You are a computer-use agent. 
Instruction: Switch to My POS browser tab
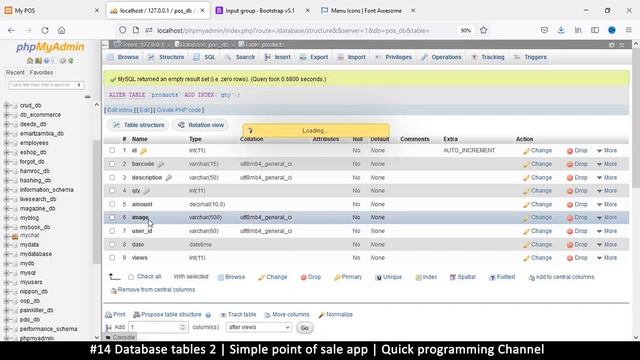pyautogui.click(x=52, y=11)
